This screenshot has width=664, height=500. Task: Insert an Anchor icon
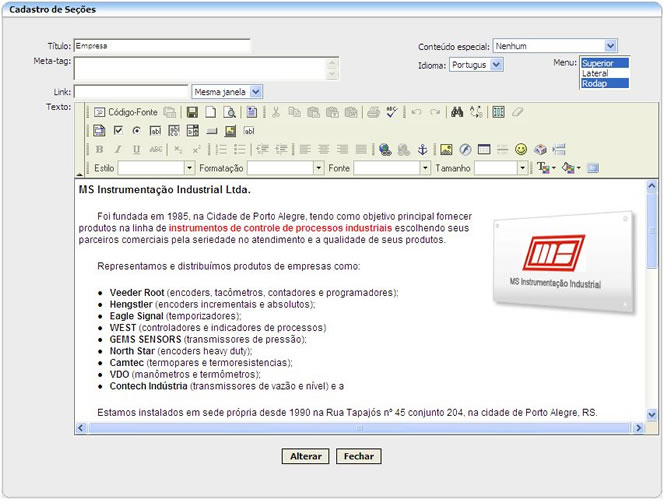pyautogui.click(x=422, y=149)
